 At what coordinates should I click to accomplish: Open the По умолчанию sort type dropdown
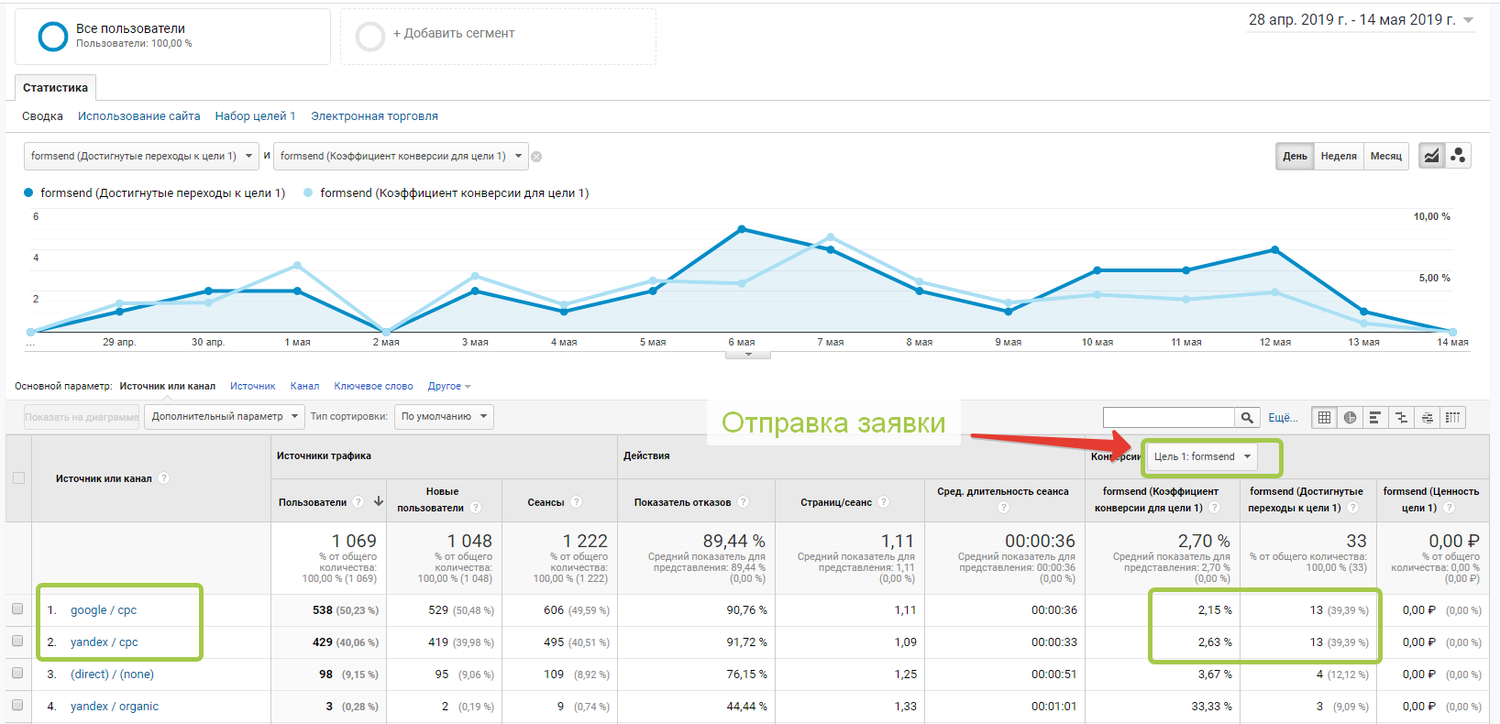443,416
